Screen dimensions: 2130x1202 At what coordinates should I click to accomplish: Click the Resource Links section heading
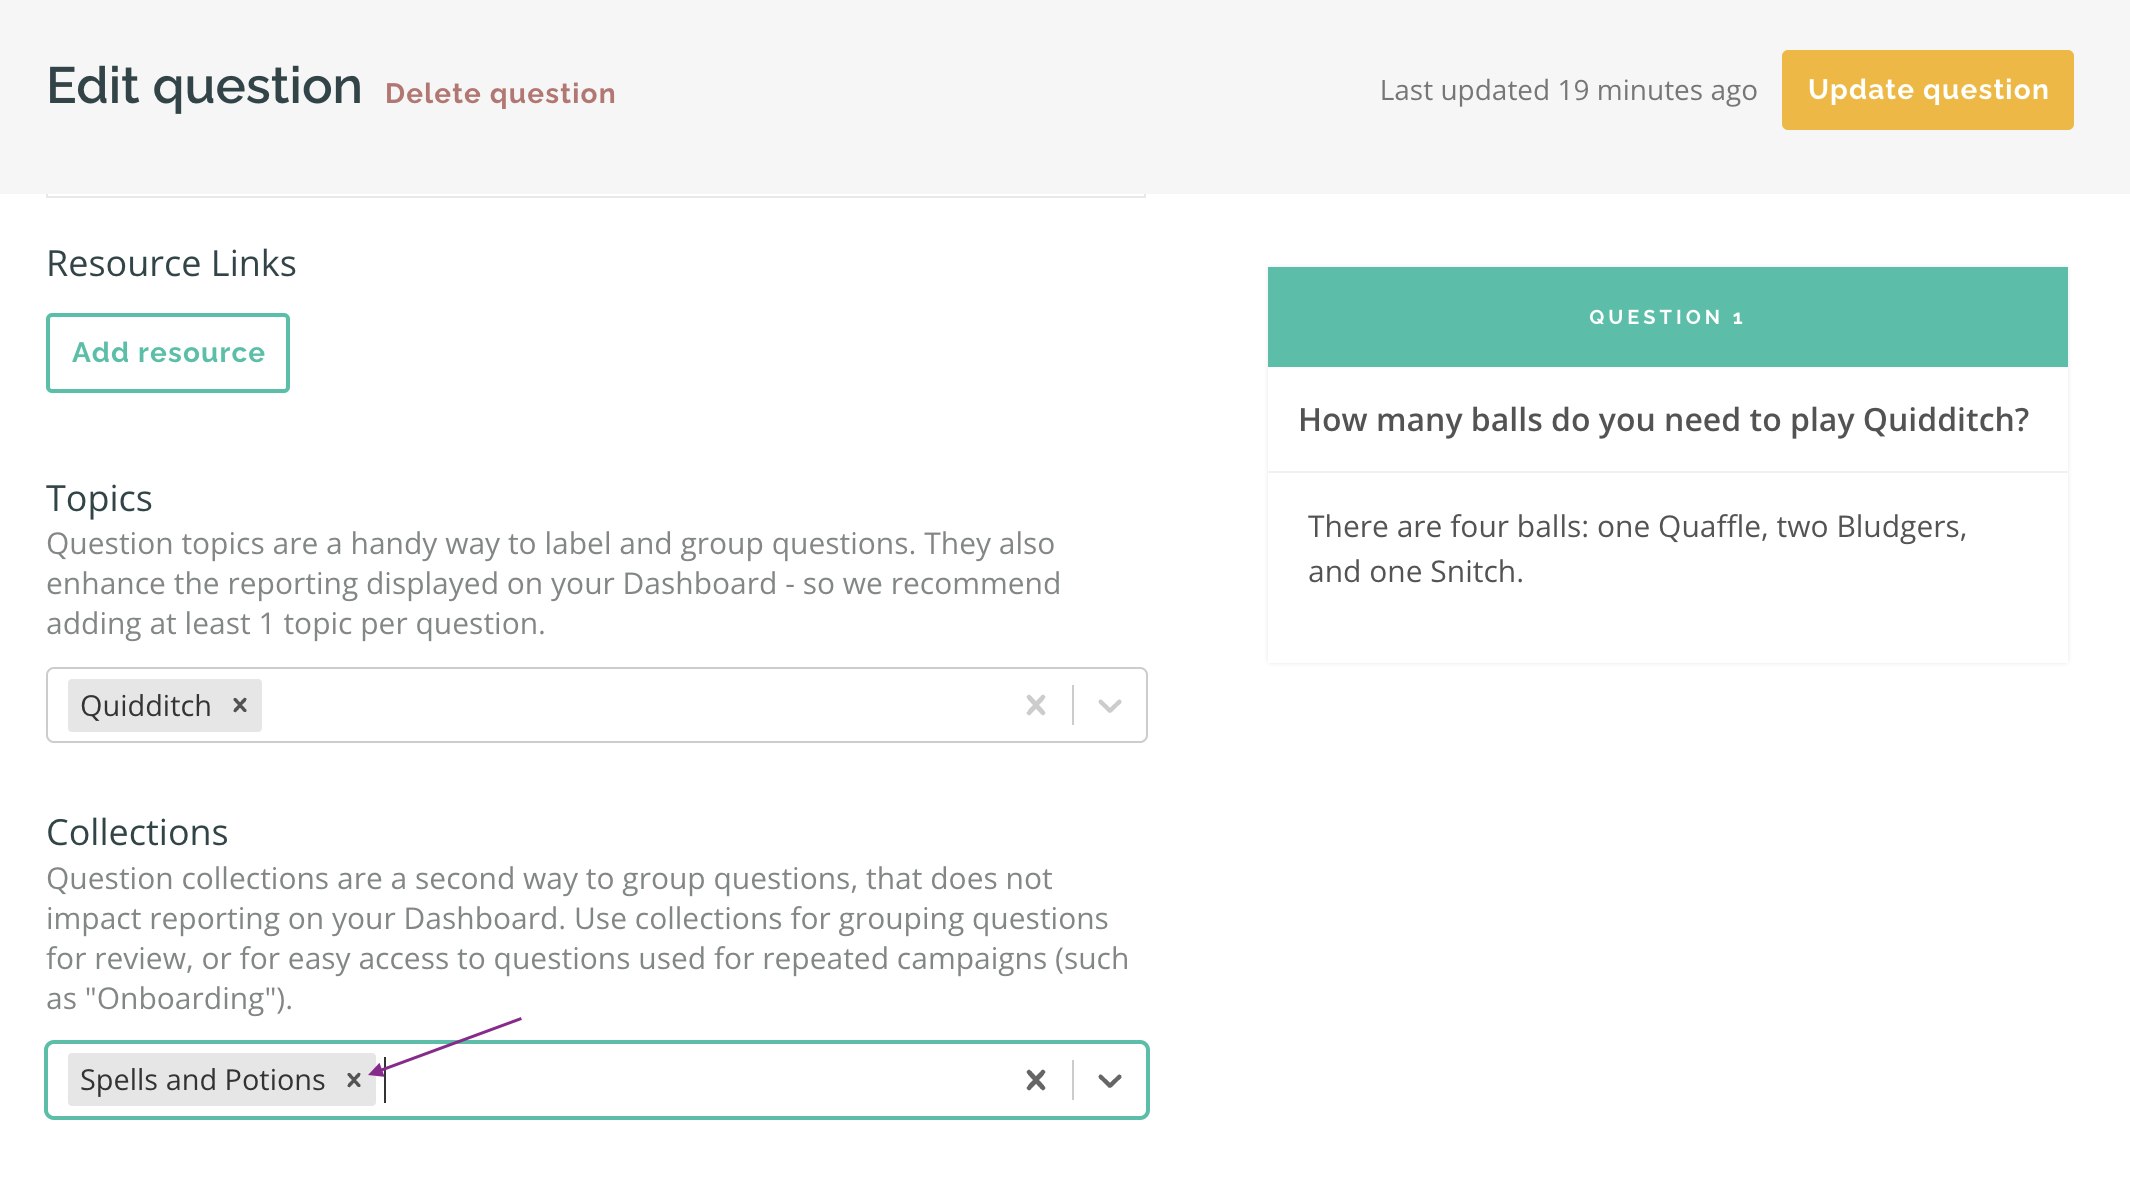click(x=171, y=264)
